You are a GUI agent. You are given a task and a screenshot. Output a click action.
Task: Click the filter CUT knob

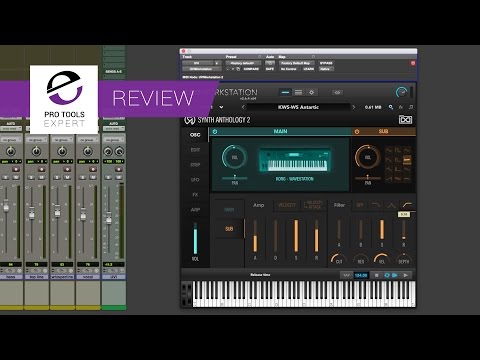click(x=339, y=260)
